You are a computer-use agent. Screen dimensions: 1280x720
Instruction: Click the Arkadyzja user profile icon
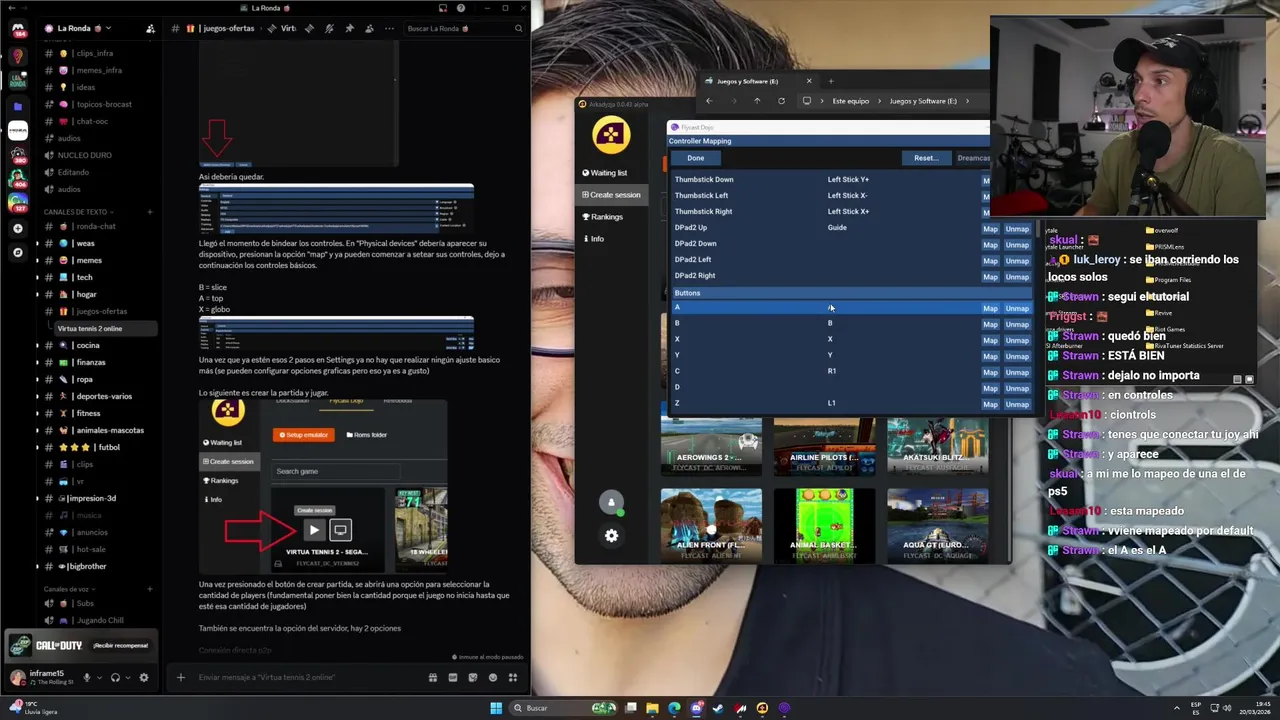(611, 502)
